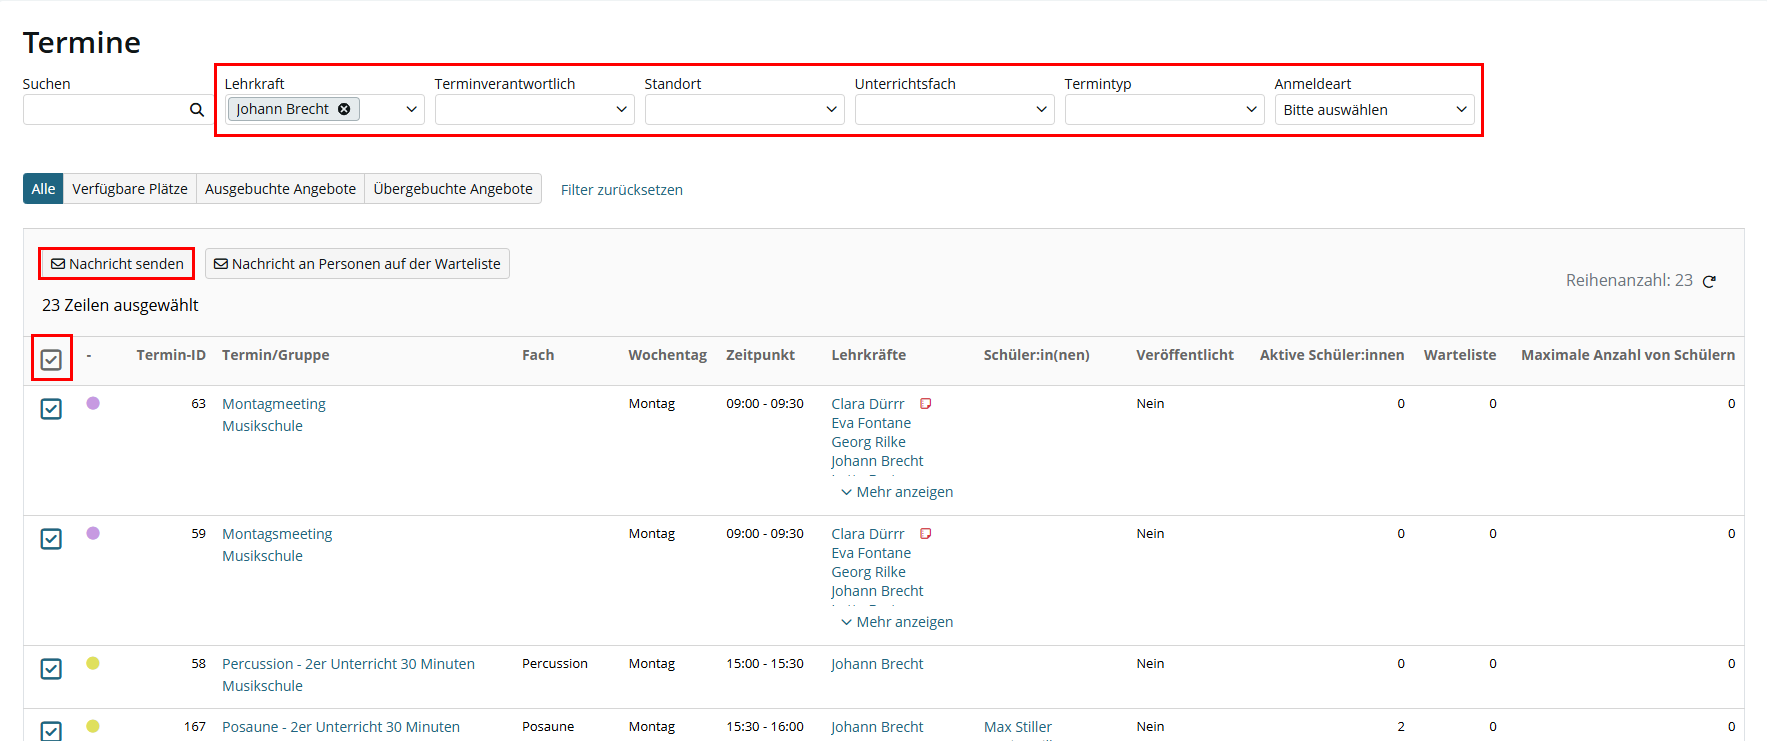Viewport: 1767px width, 741px height.
Task: Click Musikschule link under Montagsmeeting
Action: point(262,556)
